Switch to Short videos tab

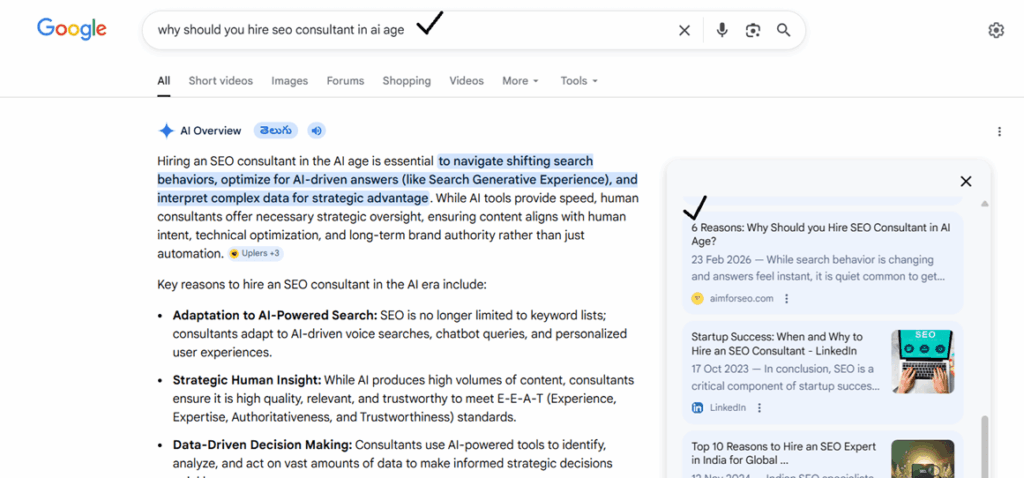coord(221,81)
